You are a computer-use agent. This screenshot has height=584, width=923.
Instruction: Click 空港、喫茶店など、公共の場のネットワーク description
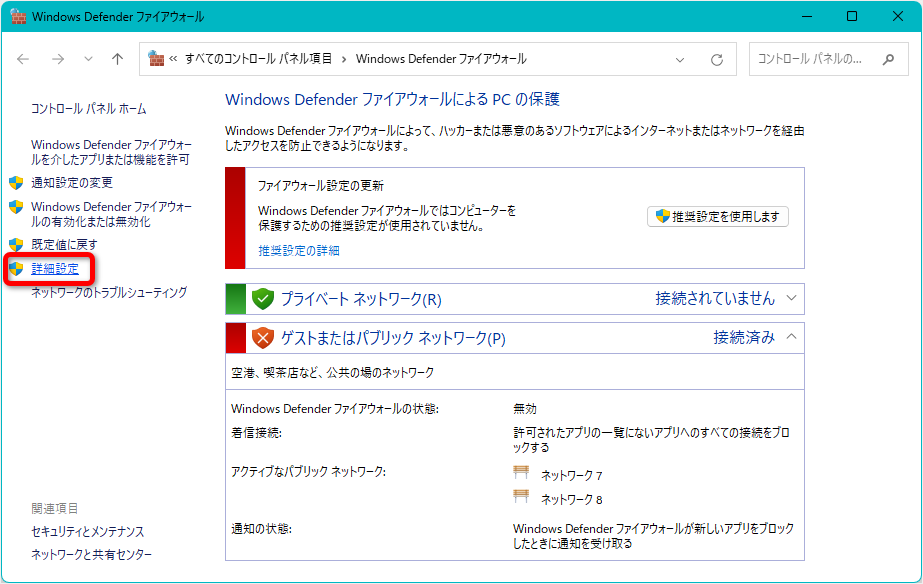click(333, 373)
